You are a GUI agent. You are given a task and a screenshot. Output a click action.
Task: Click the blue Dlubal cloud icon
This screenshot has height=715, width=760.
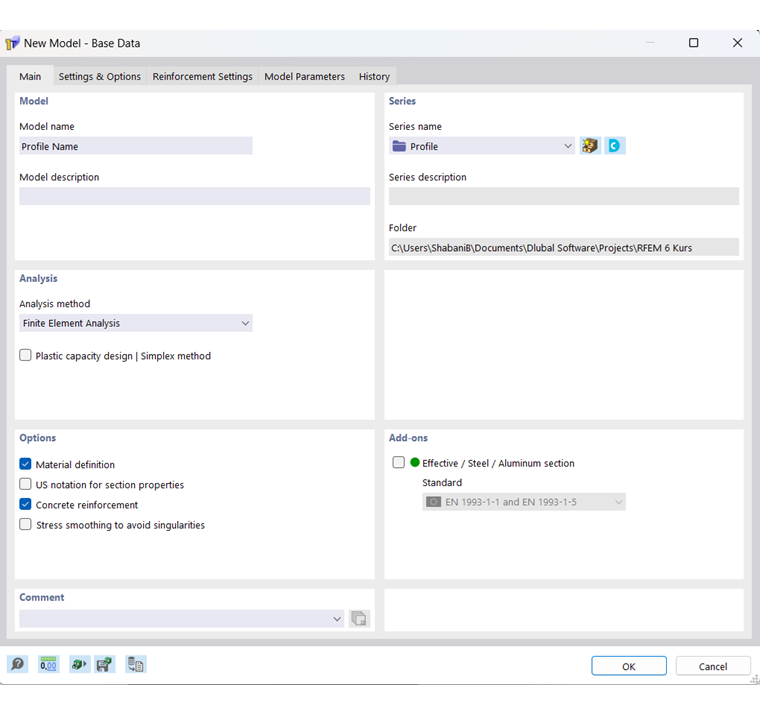[x=615, y=146]
